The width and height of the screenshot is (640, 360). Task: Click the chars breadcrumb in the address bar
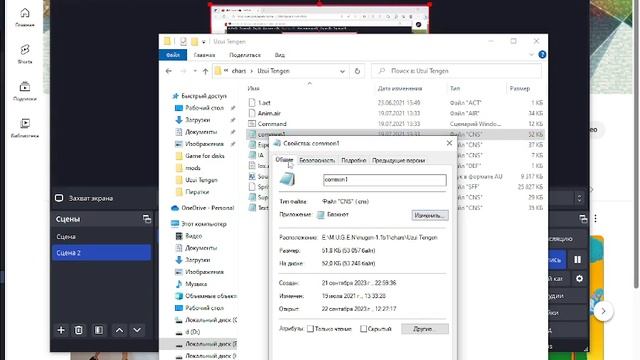pyautogui.click(x=239, y=71)
